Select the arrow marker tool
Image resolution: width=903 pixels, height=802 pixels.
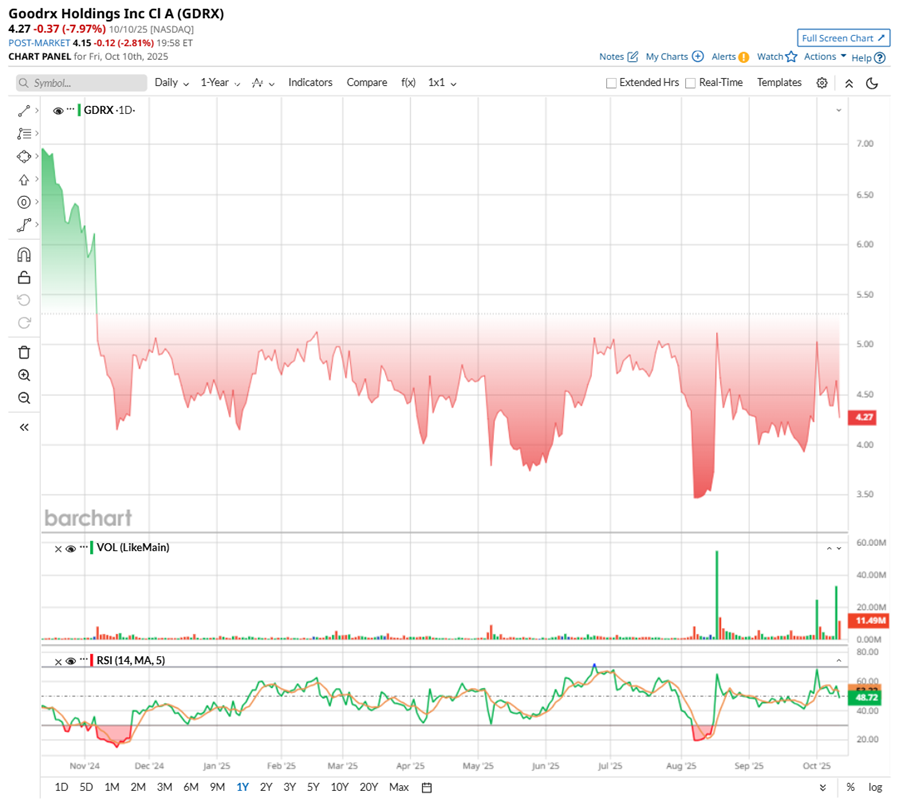(x=24, y=180)
